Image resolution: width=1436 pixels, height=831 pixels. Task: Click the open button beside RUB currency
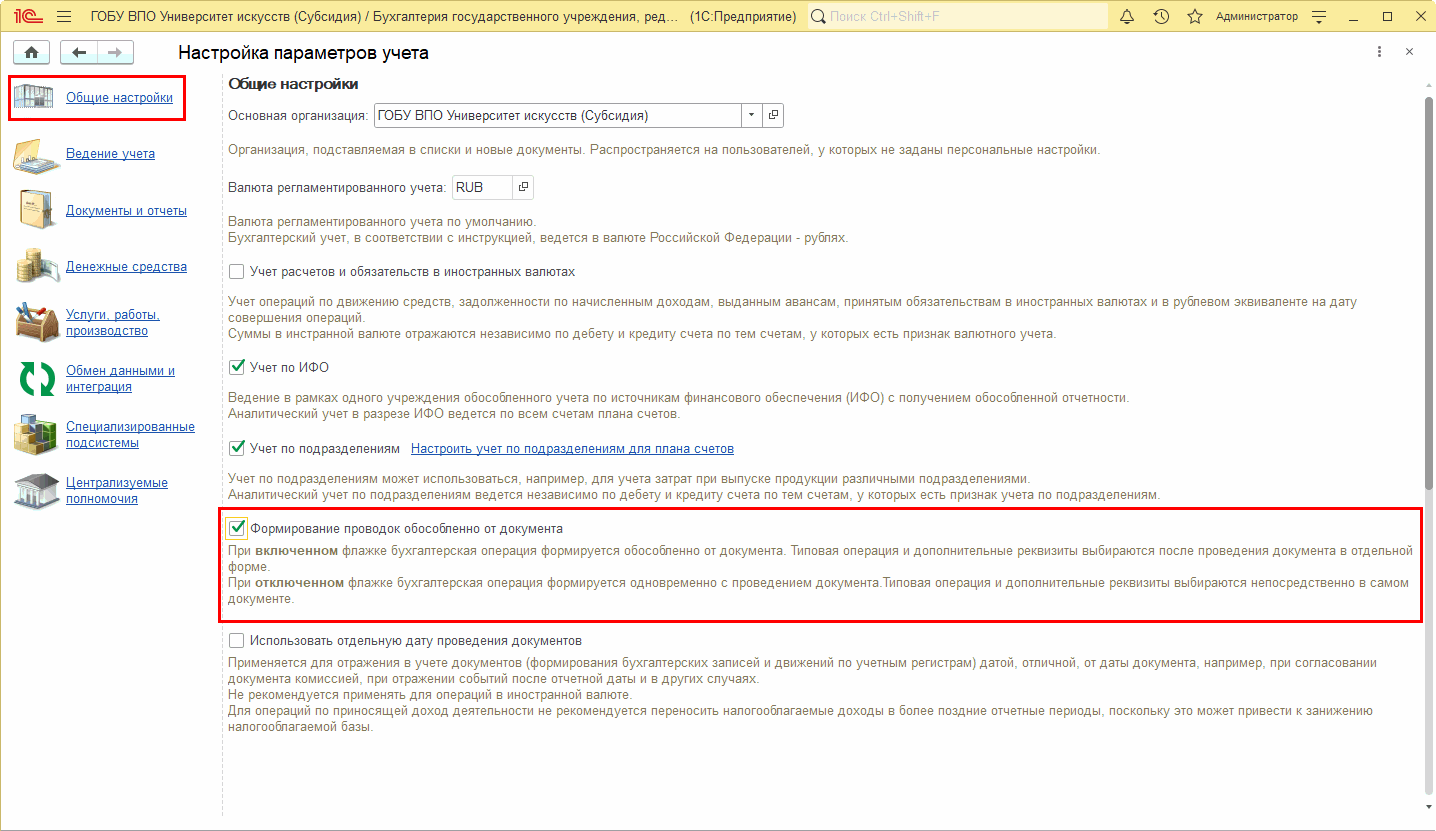[523, 187]
